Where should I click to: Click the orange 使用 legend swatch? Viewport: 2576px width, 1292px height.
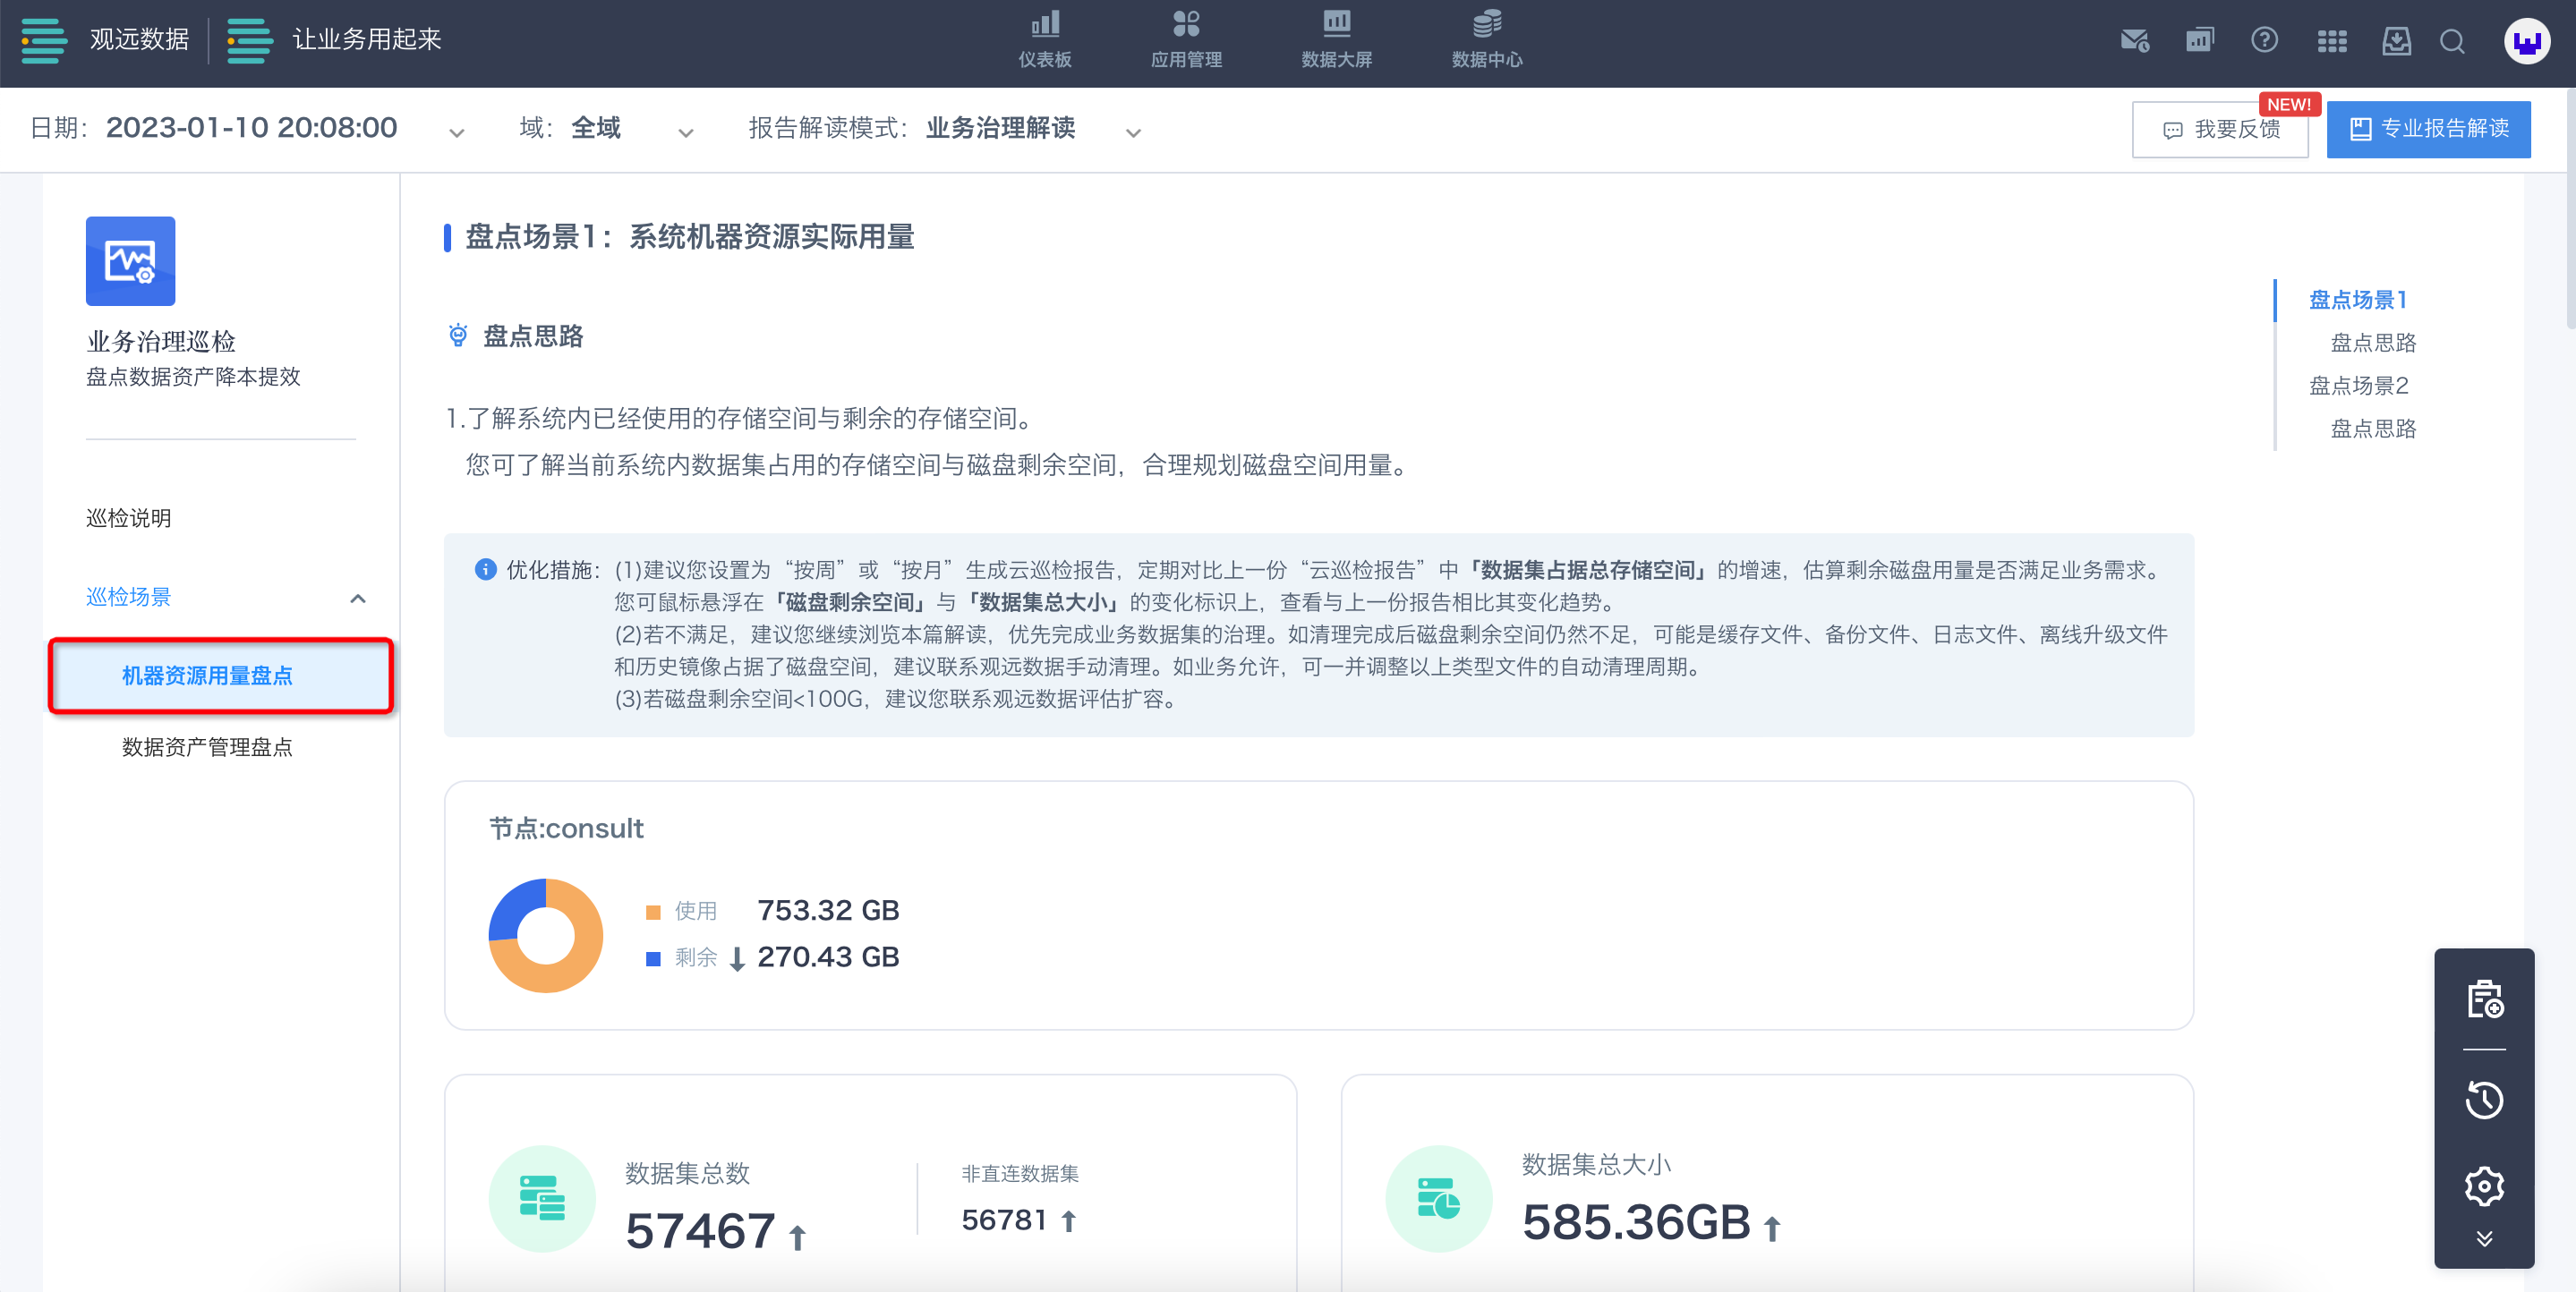(x=653, y=911)
